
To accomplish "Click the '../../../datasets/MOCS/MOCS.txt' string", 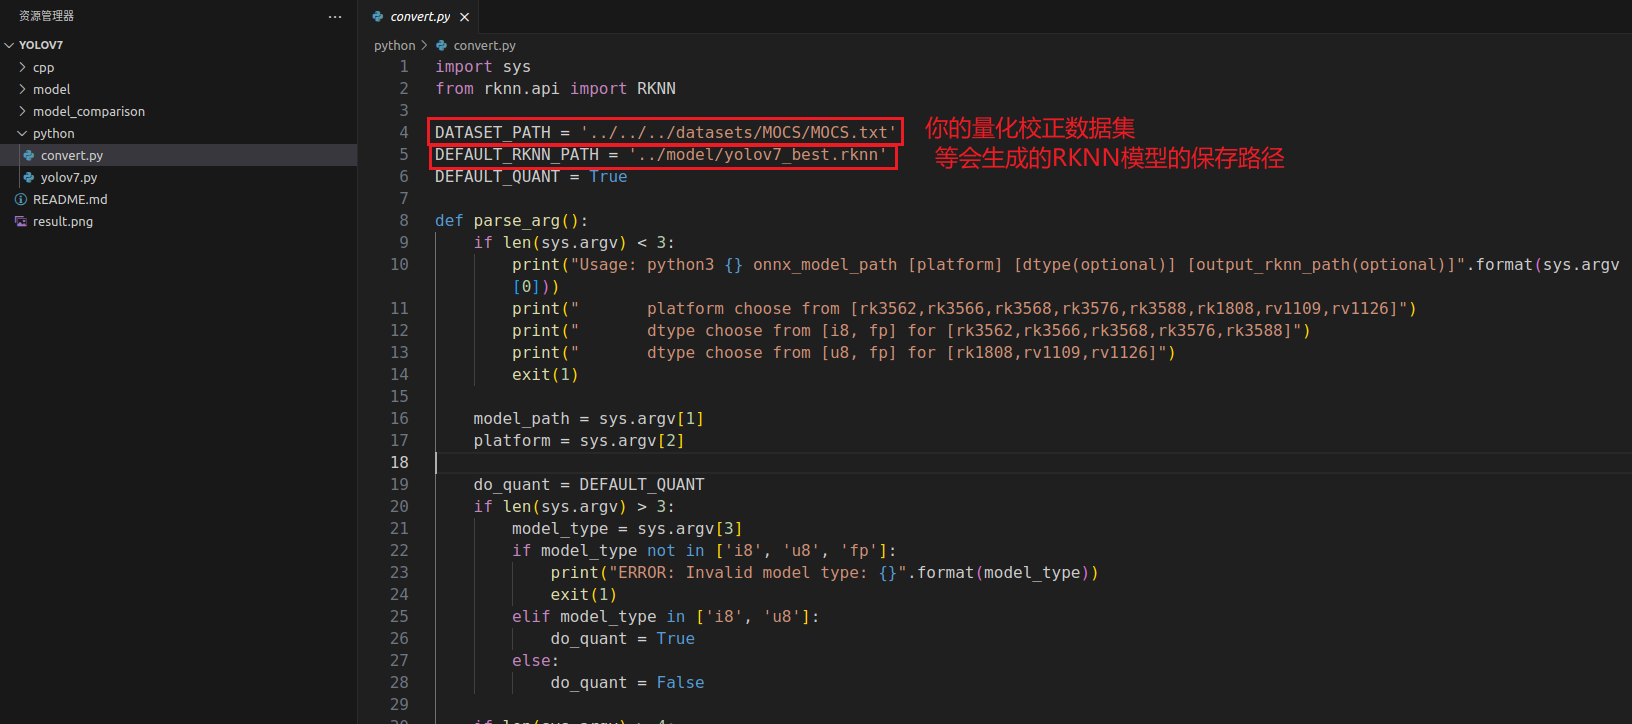I will [x=738, y=132].
